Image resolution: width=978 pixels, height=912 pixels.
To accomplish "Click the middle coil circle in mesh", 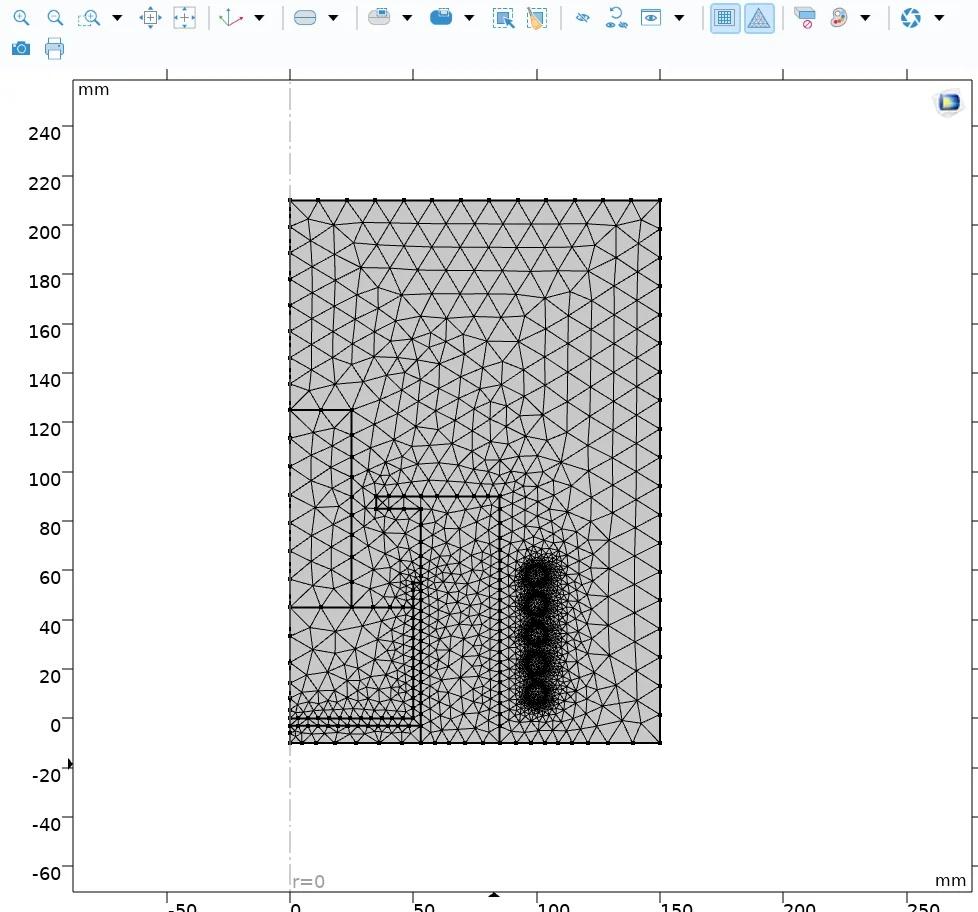I will [536, 634].
